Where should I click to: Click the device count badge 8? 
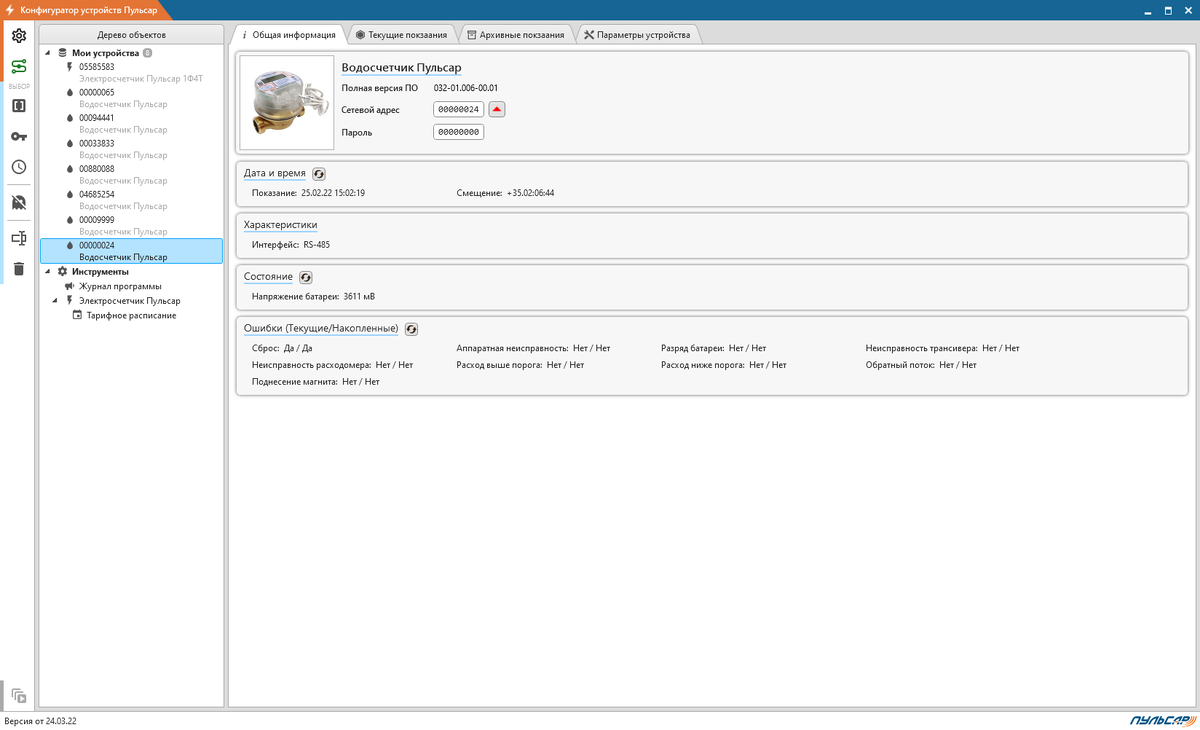tap(148, 53)
